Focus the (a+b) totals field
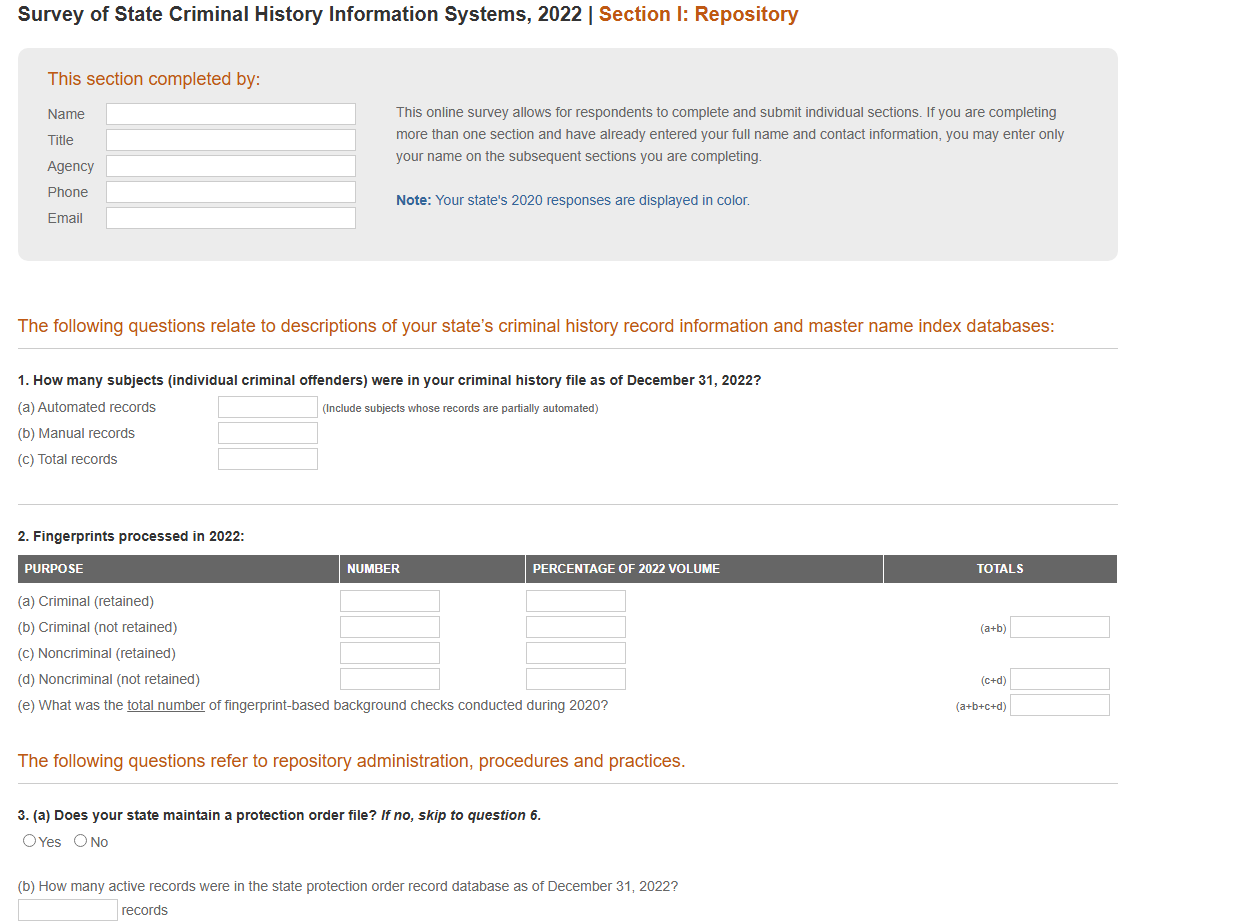Screen dimensions: 1233x922 tap(1060, 627)
